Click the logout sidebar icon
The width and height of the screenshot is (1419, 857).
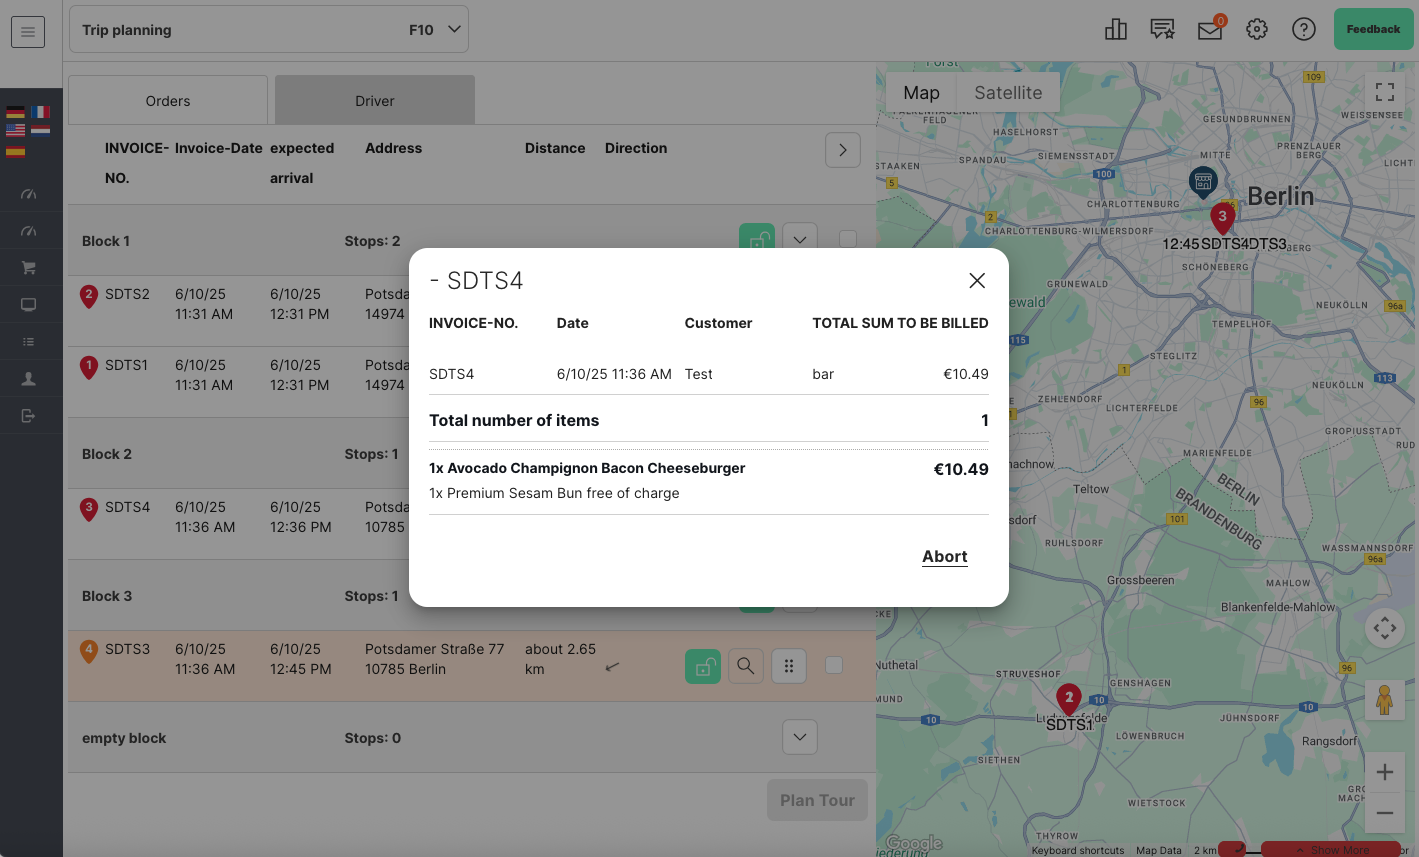(28, 416)
